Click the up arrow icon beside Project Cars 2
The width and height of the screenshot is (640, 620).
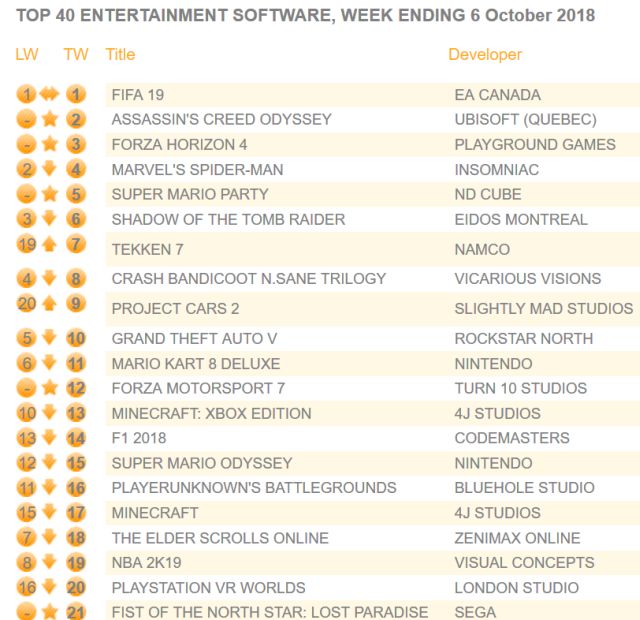pos(50,304)
